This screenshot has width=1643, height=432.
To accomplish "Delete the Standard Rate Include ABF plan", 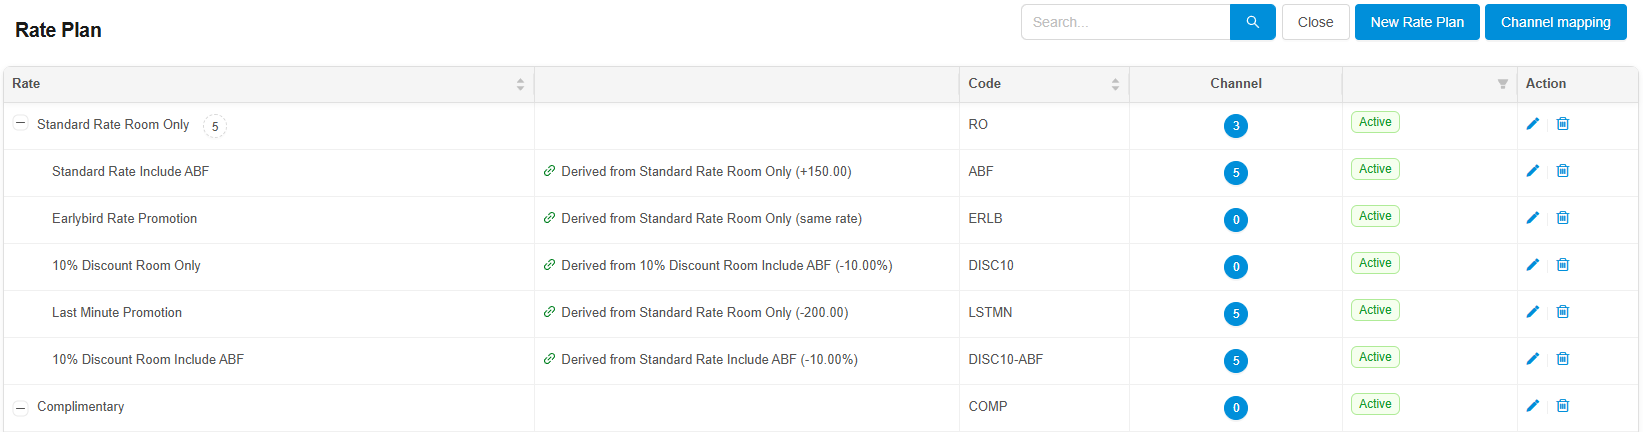I will click(1563, 171).
